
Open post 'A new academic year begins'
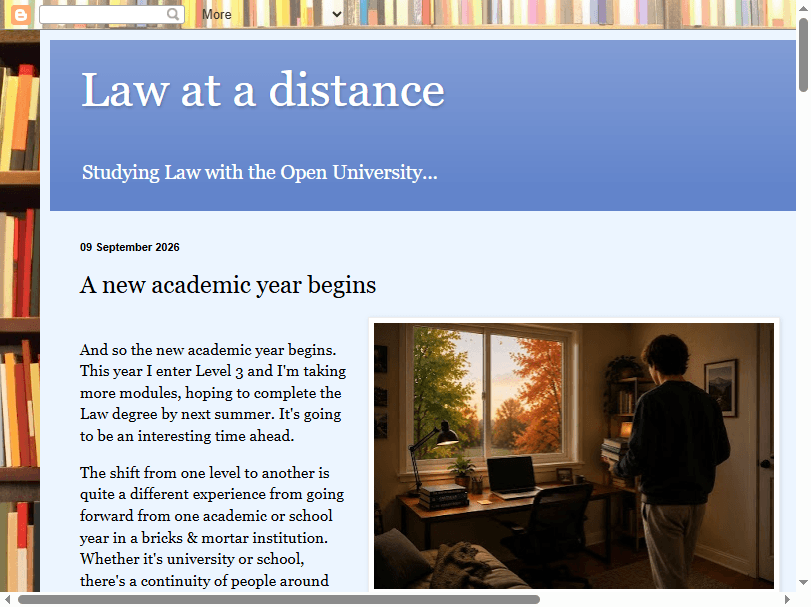(228, 285)
